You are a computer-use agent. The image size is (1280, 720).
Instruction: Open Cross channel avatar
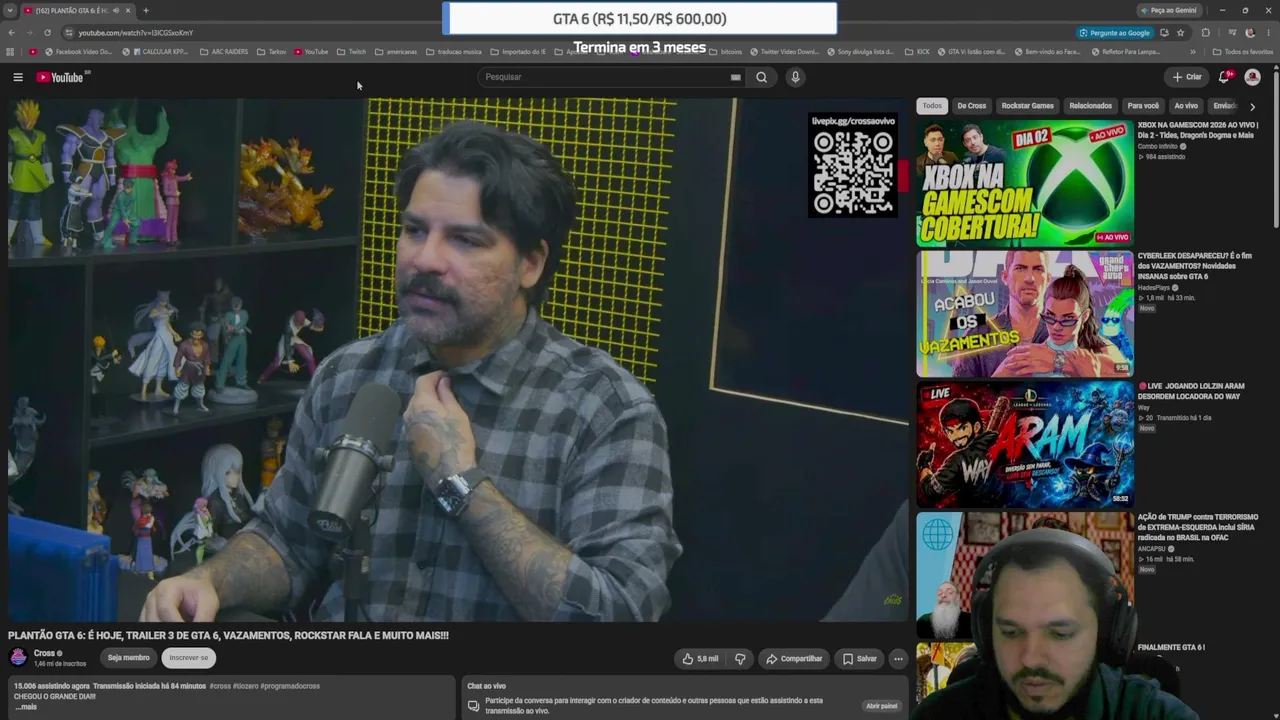click(18, 657)
